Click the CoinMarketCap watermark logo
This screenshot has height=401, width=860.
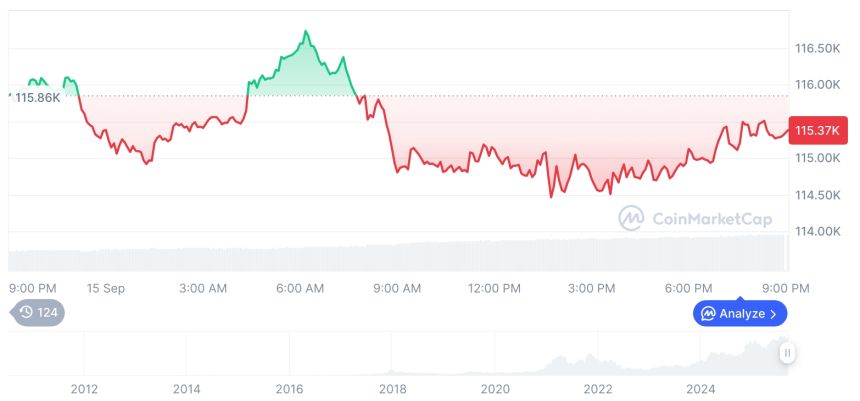[631, 217]
